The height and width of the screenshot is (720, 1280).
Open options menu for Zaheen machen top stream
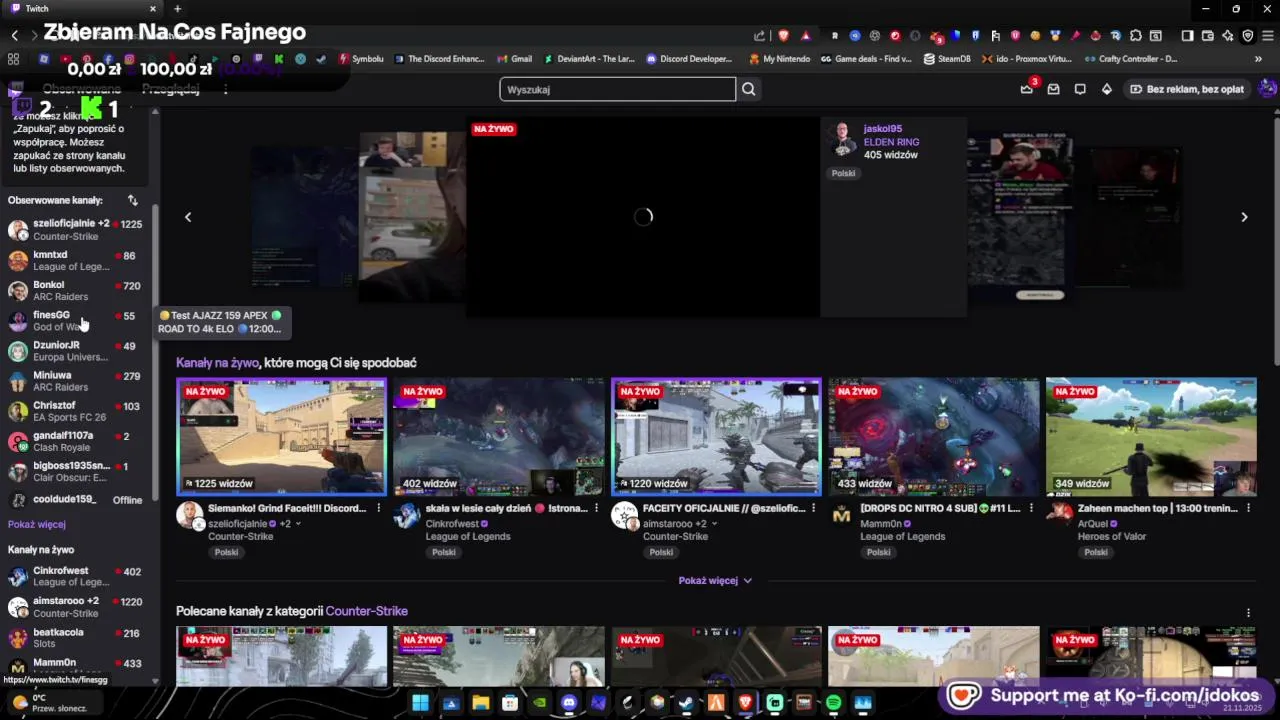[x=1248, y=508]
